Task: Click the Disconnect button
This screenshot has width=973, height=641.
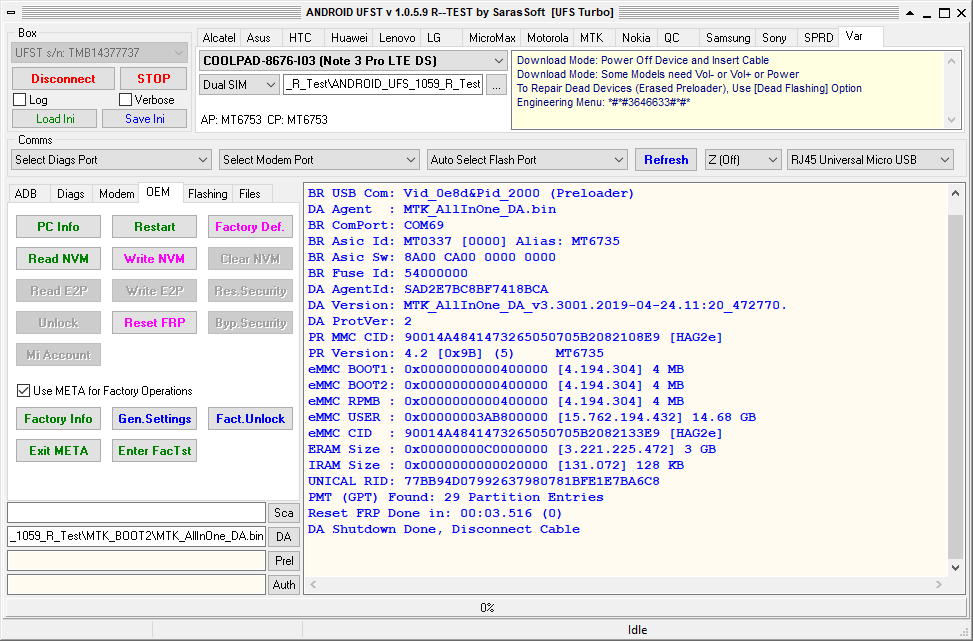Action: (63, 79)
